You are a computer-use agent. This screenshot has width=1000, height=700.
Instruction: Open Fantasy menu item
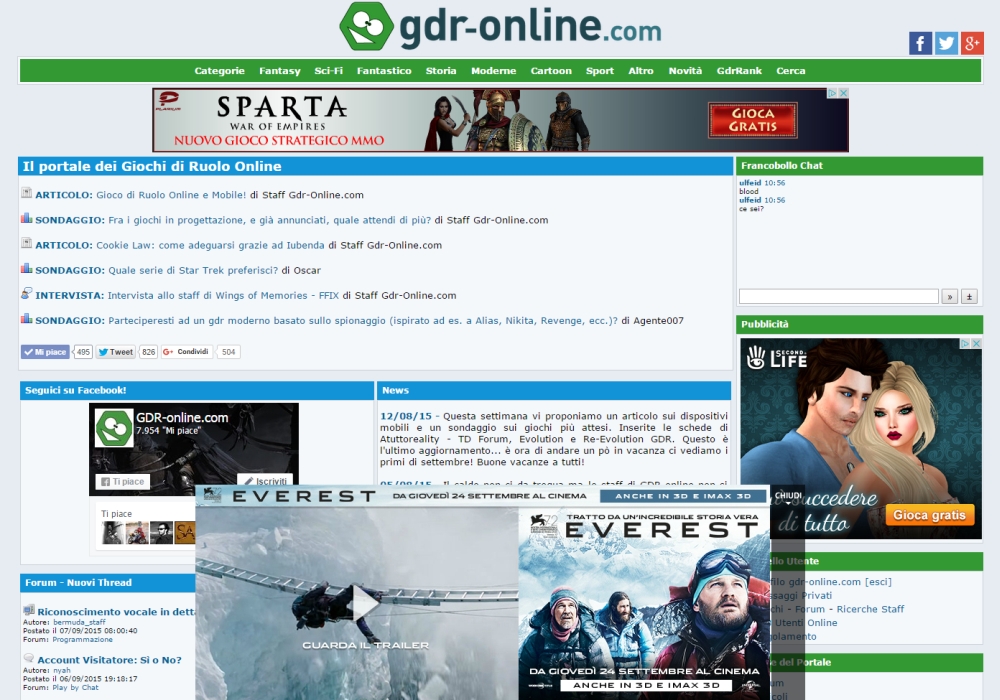pyautogui.click(x=279, y=71)
